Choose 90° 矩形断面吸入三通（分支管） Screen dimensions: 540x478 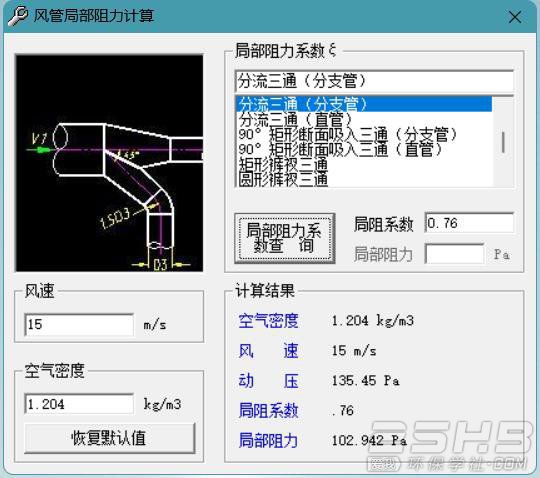[x=364, y=134]
